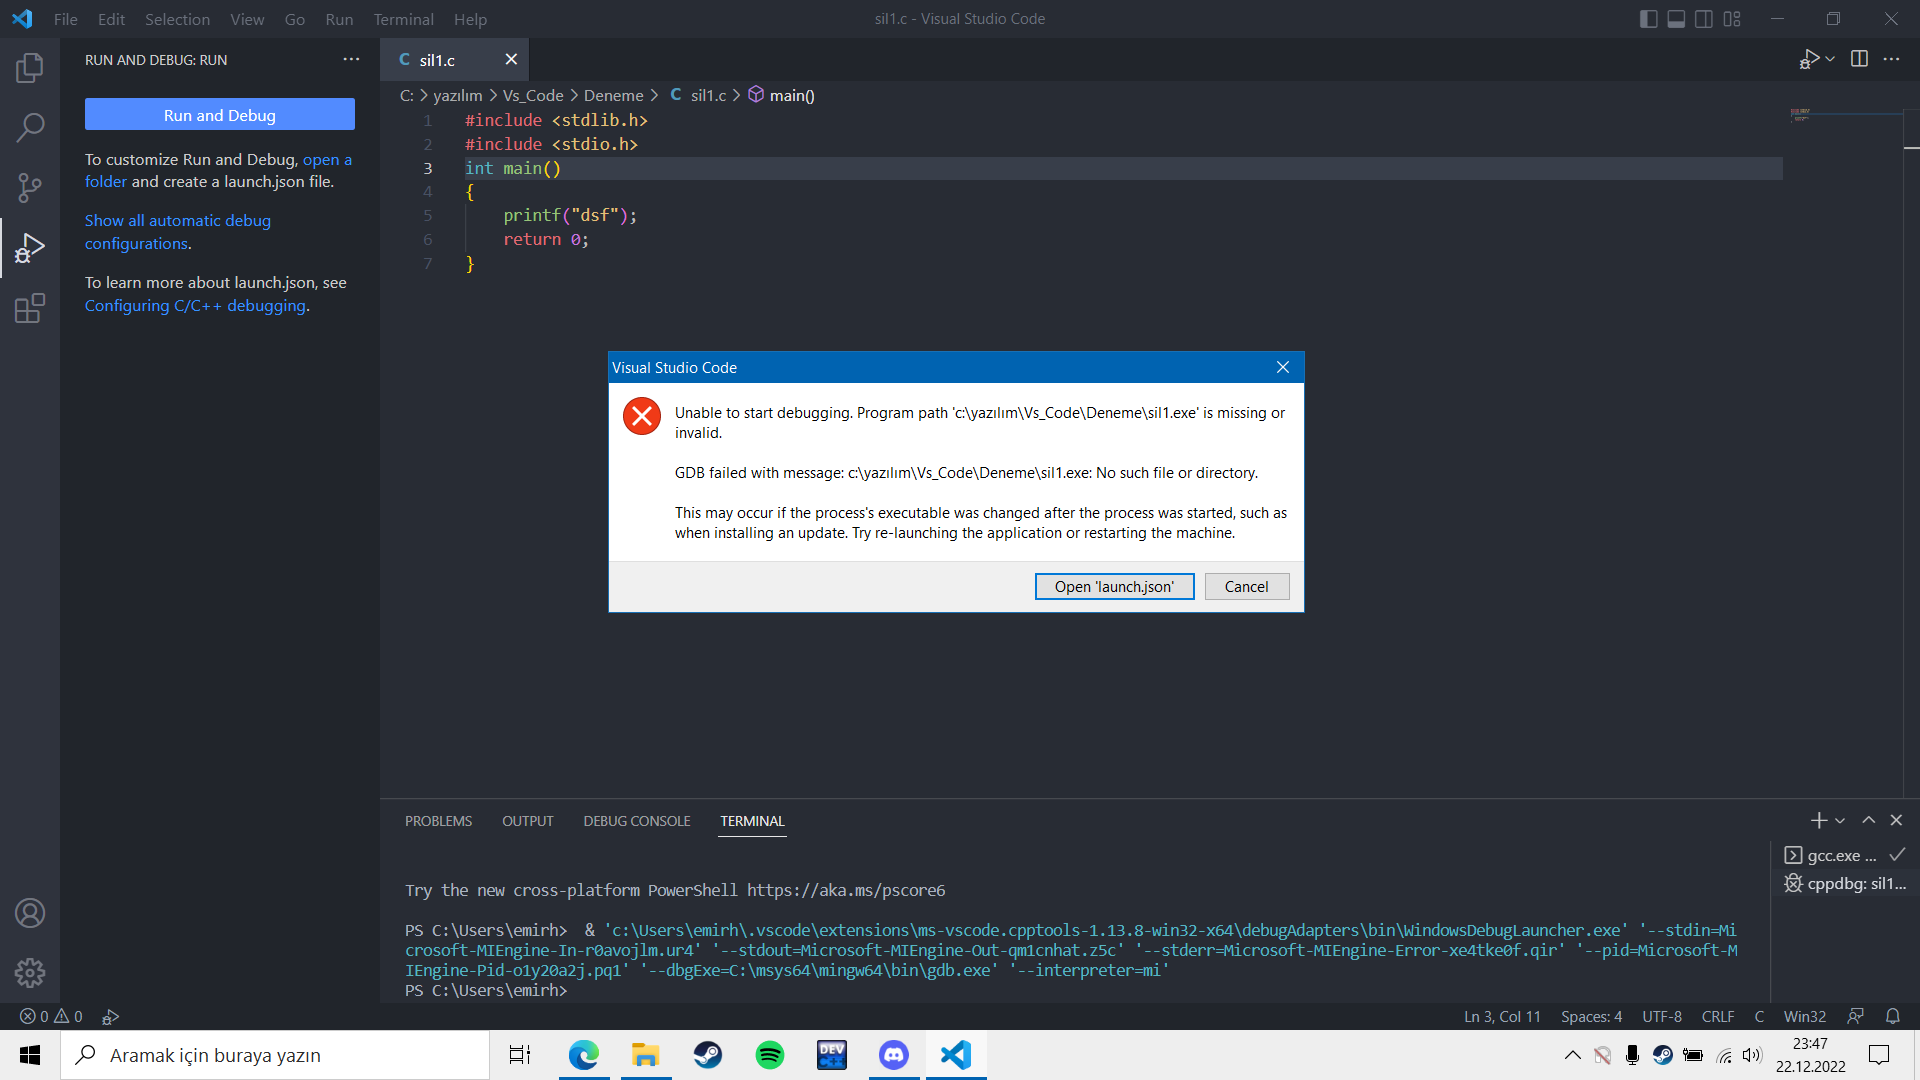Viewport: 1920px width, 1080px height.
Task: Open the Extensions view
Action: point(30,307)
